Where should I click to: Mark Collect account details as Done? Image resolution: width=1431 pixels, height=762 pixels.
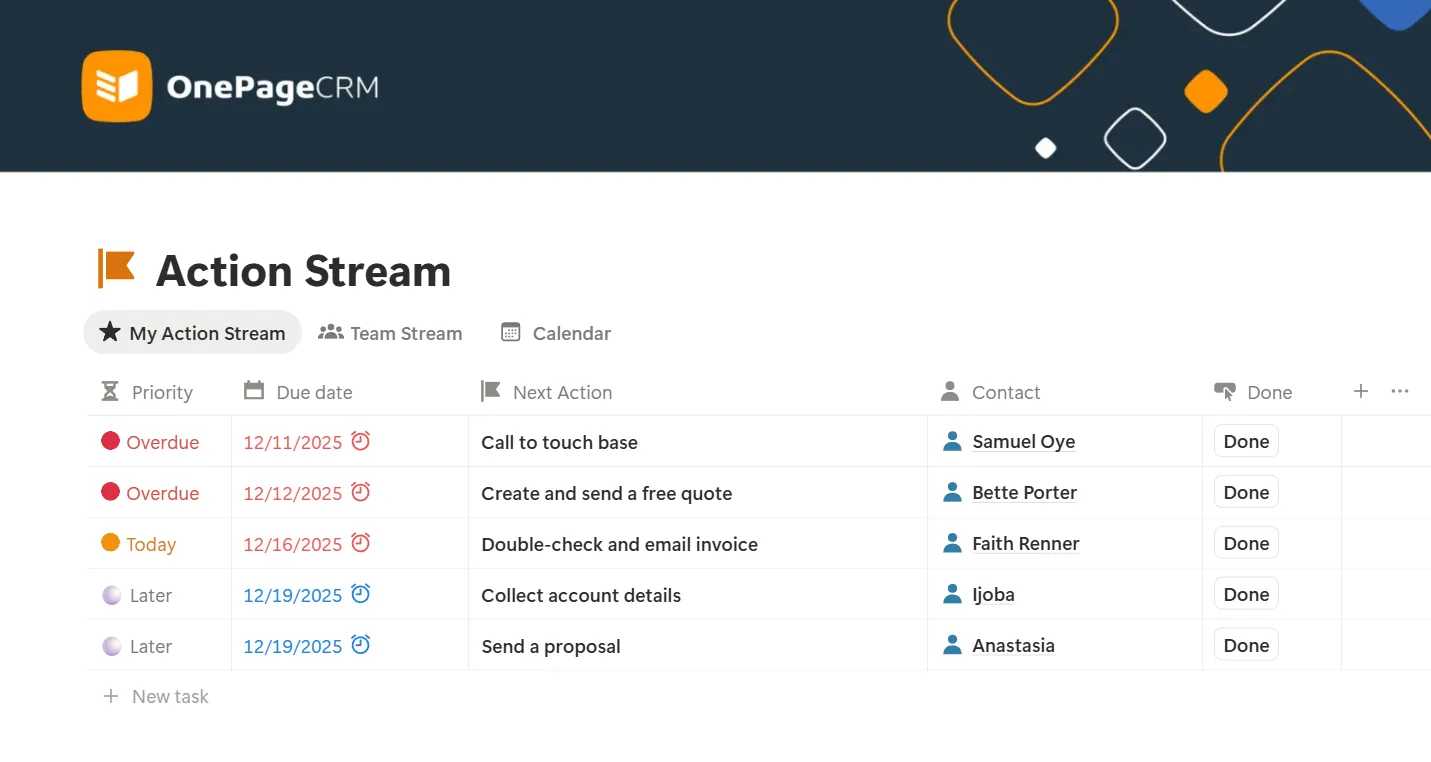[1246, 594]
